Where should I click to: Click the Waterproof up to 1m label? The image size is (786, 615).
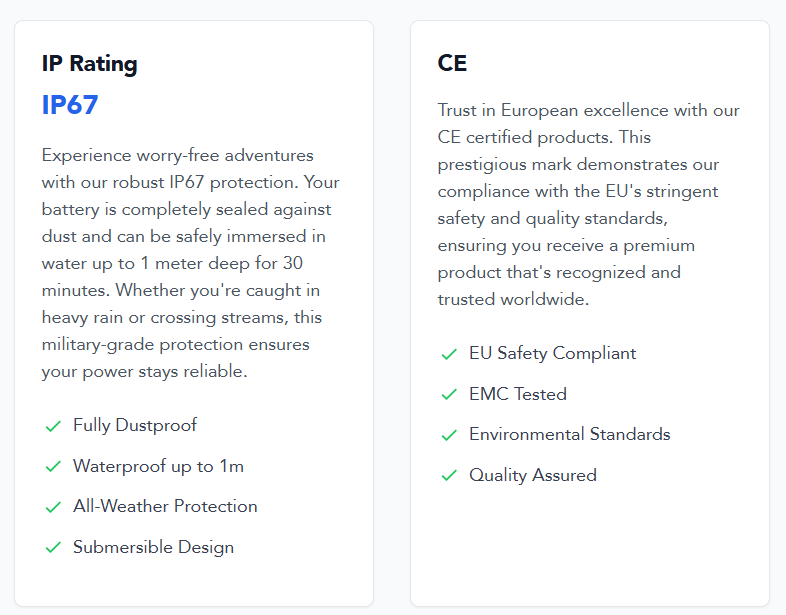[158, 466]
